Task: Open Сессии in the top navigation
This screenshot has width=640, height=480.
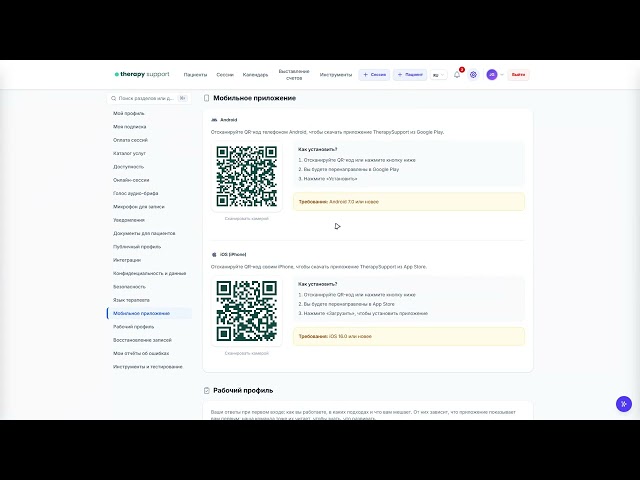Action: pos(225,75)
